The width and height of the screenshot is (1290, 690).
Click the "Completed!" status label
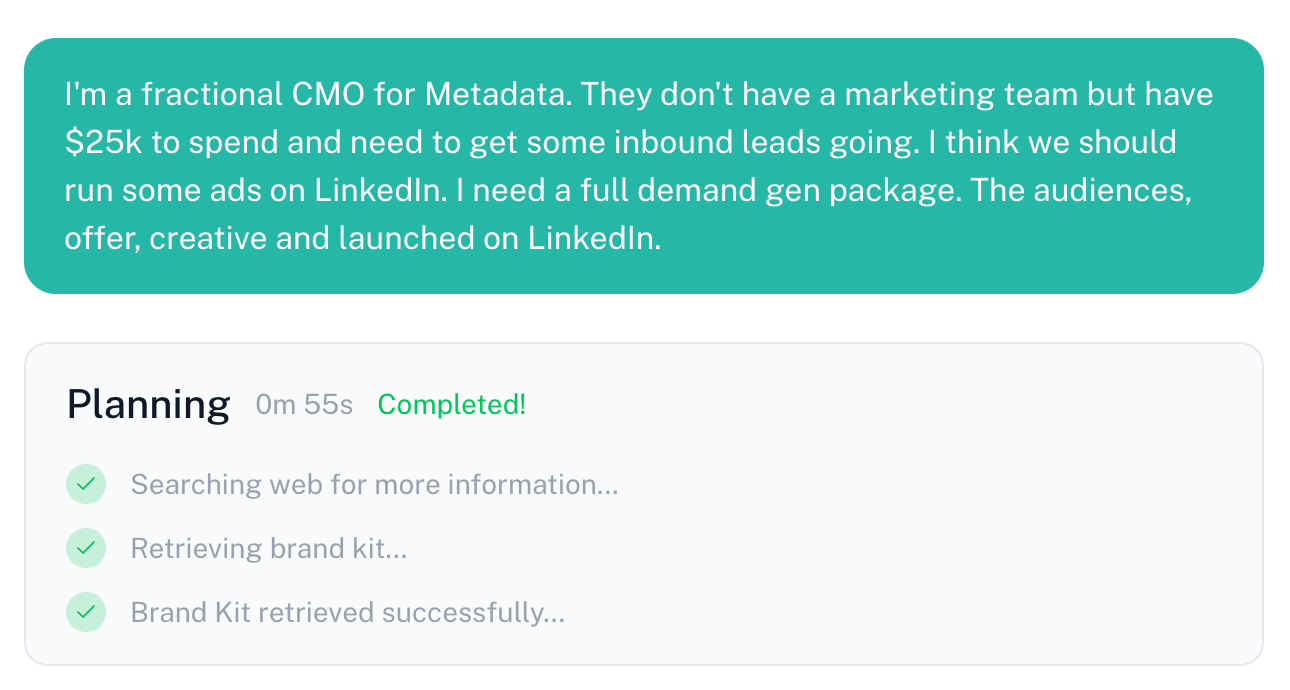pyautogui.click(x=451, y=404)
